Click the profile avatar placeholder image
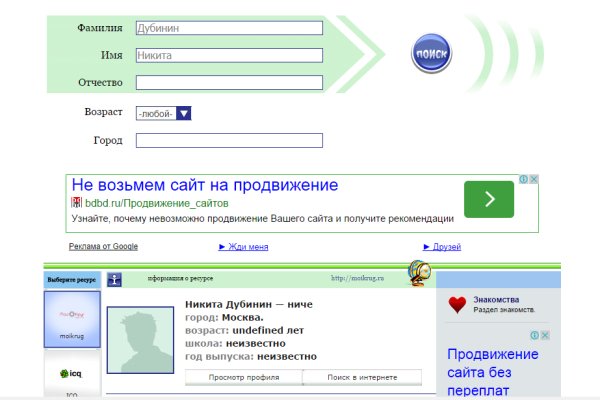Viewport: 600px width, 400px height. (139, 340)
